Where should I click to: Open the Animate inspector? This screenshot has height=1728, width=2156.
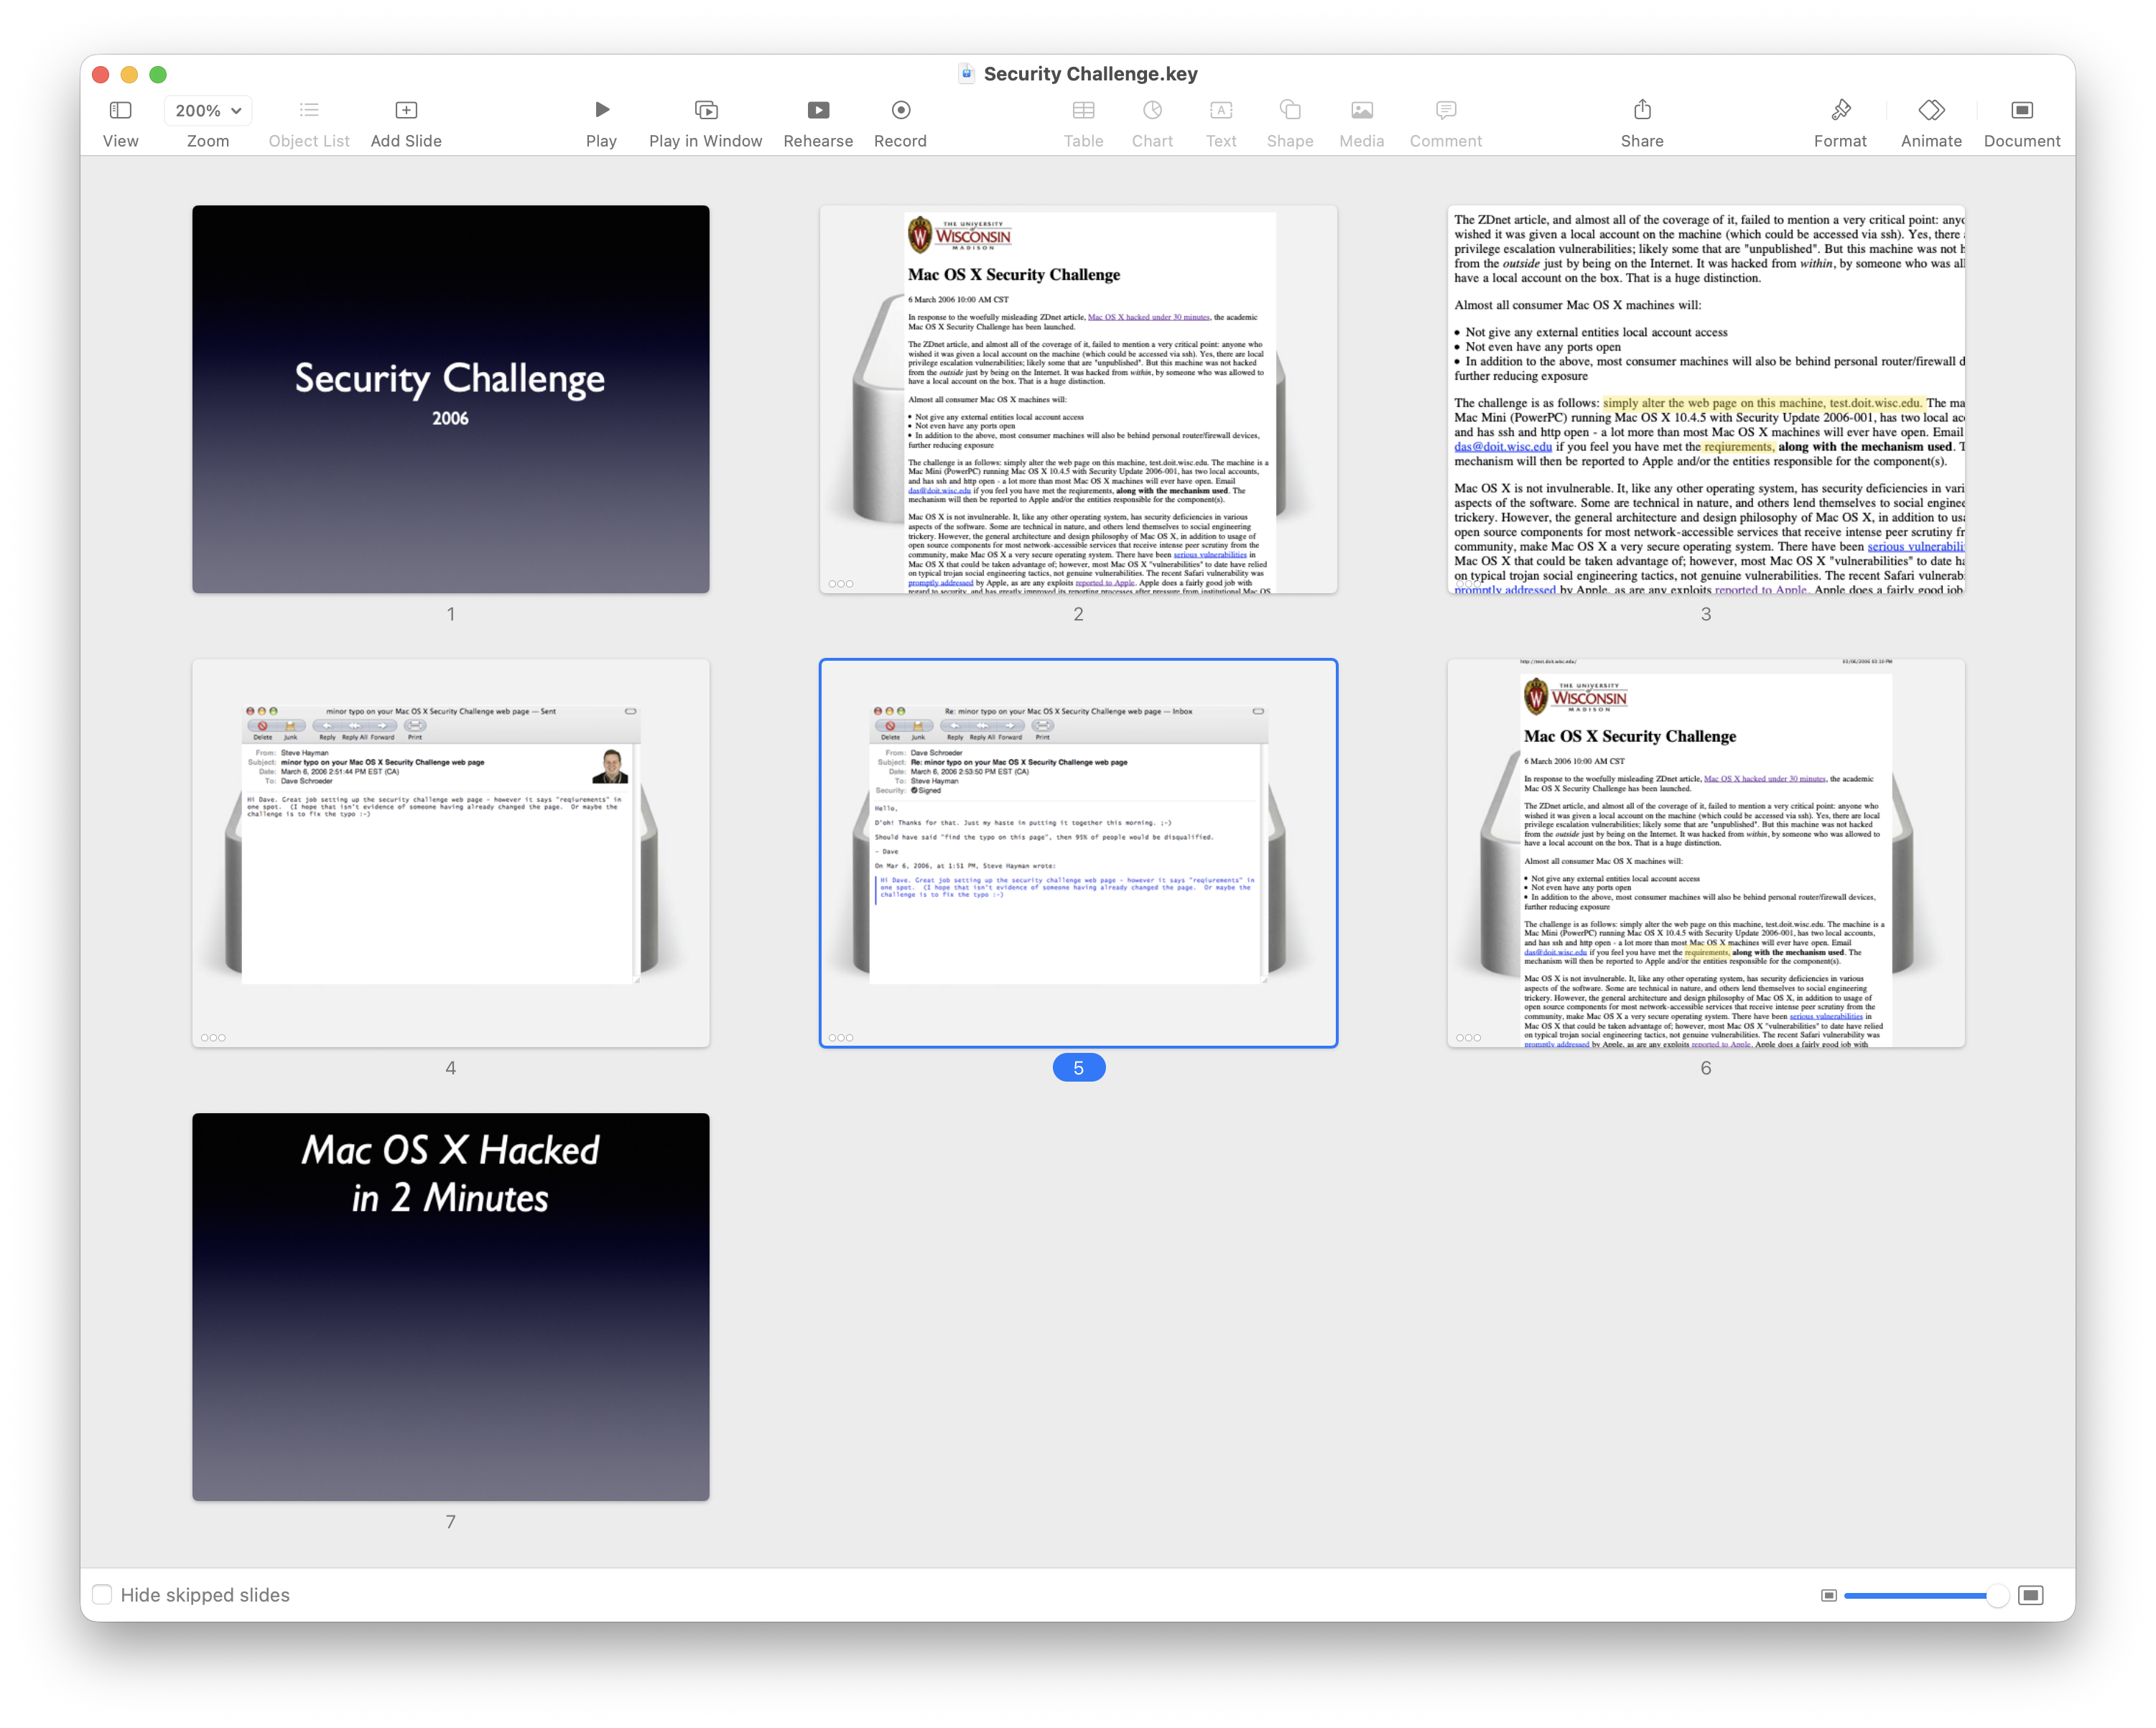[1931, 120]
